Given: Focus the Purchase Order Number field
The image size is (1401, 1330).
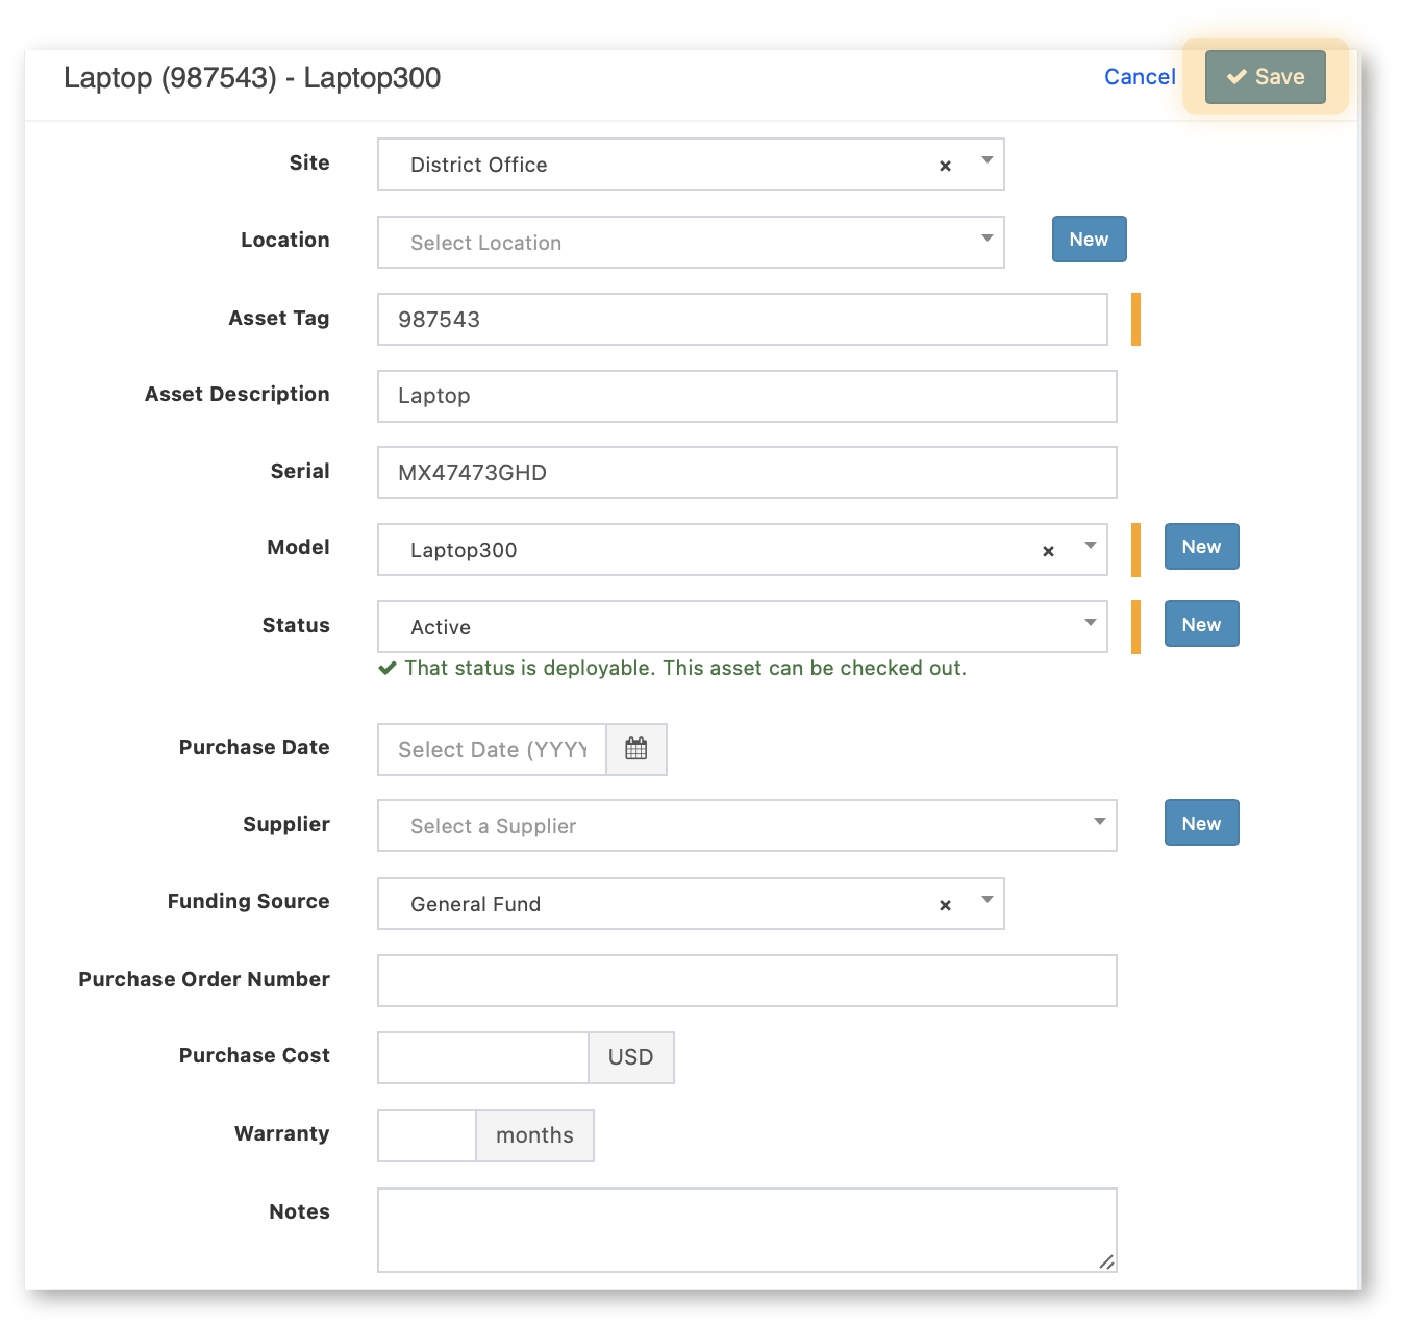Looking at the screenshot, I should click(747, 980).
